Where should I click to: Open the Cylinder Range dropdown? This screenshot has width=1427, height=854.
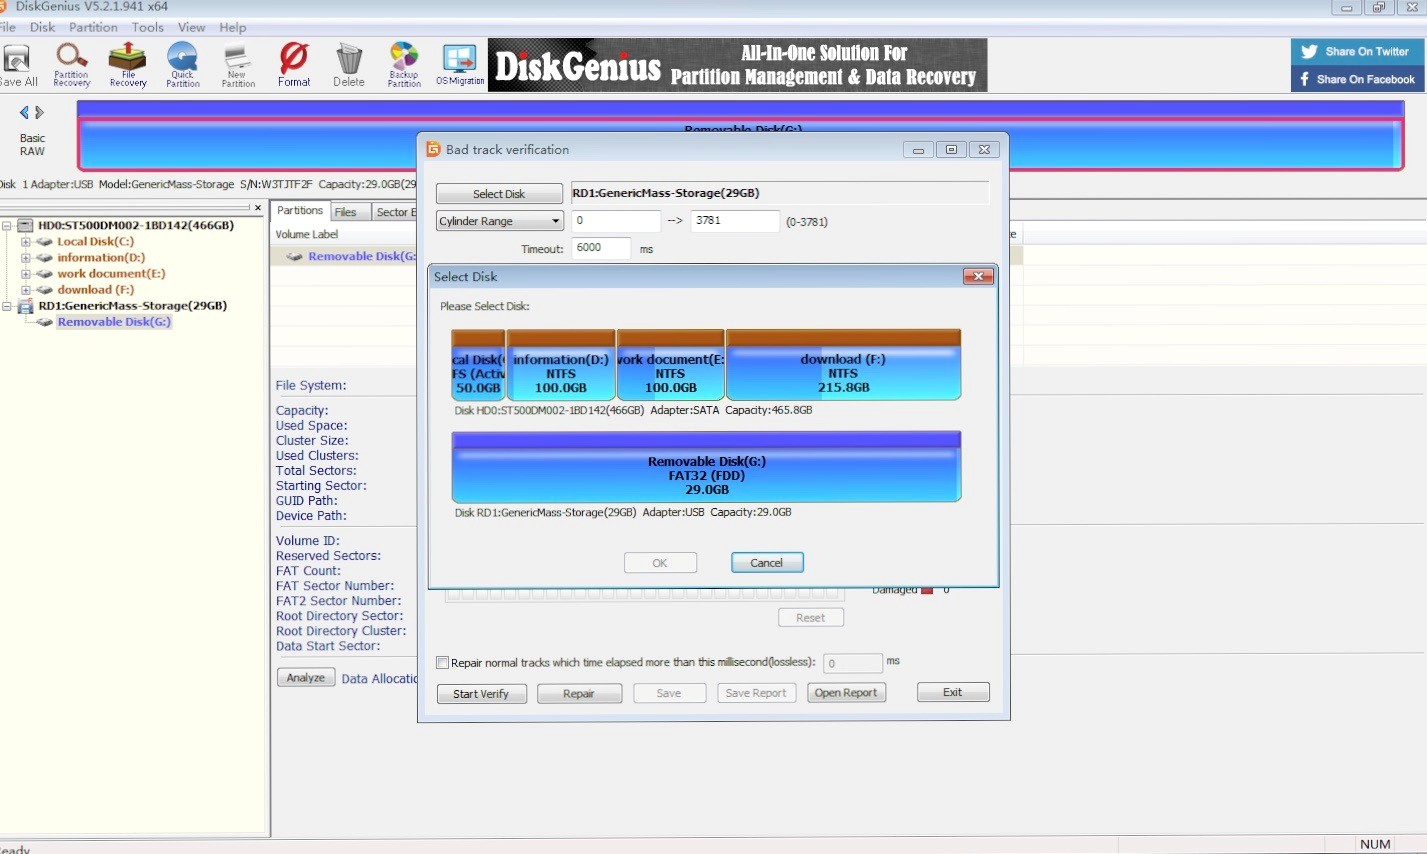pyautogui.click(x=500, y=221)
